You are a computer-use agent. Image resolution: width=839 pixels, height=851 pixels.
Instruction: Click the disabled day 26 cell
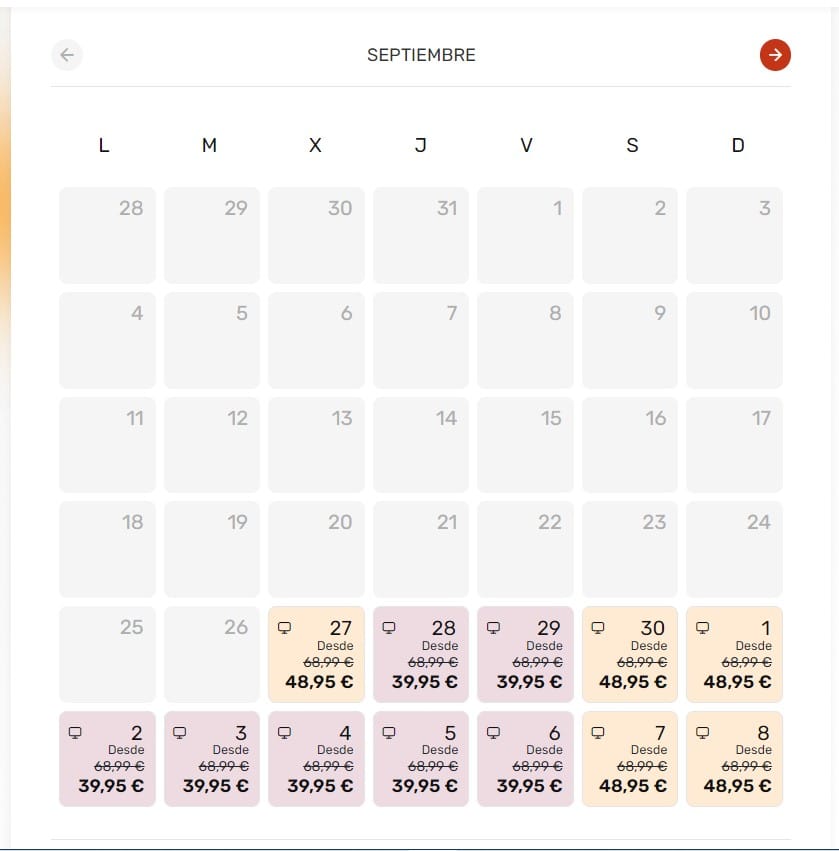click(212, 654)
